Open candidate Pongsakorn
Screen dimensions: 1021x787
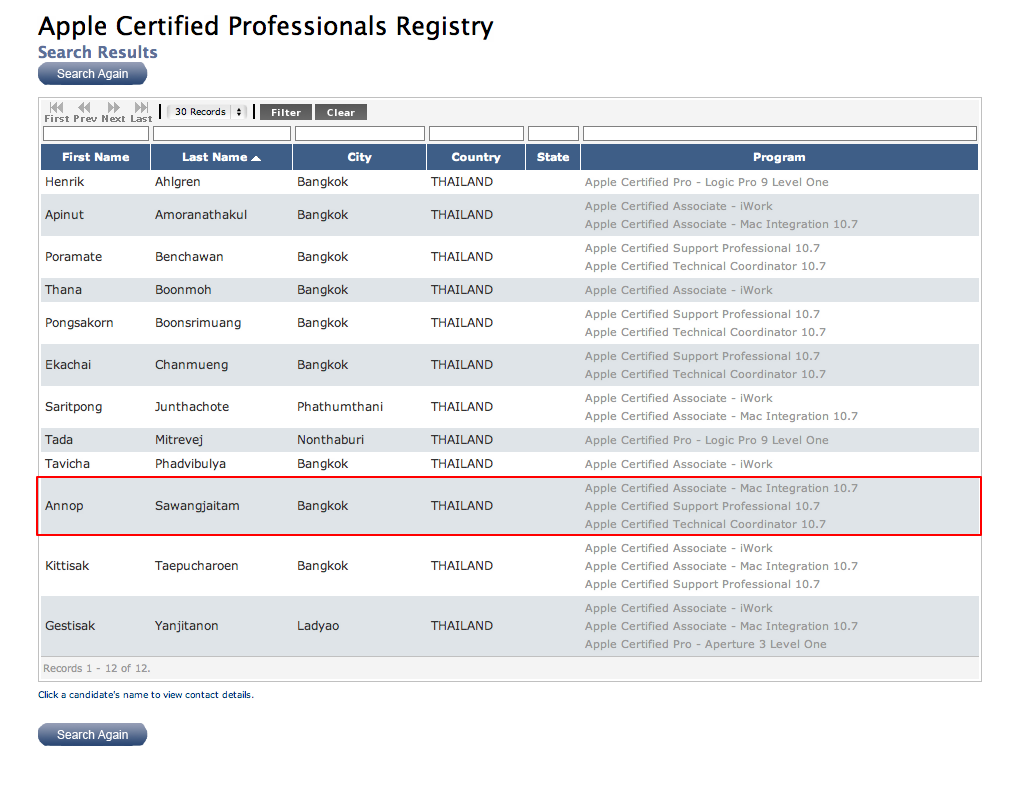tap(79, 323)
